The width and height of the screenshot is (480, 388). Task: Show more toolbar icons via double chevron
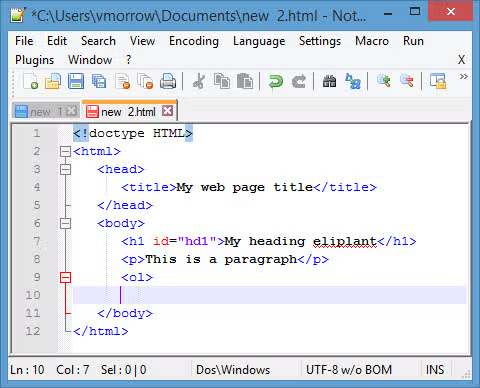463,77
